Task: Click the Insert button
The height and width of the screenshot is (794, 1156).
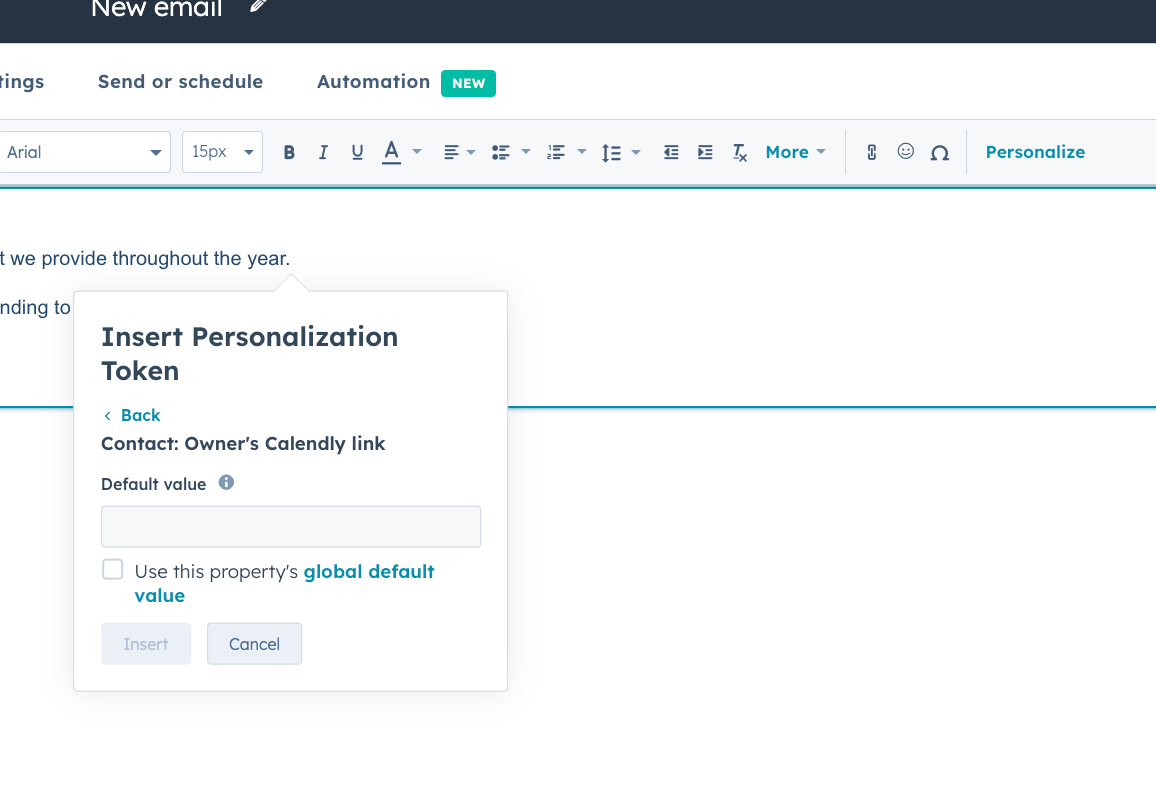Action: (x=146, y=644)
